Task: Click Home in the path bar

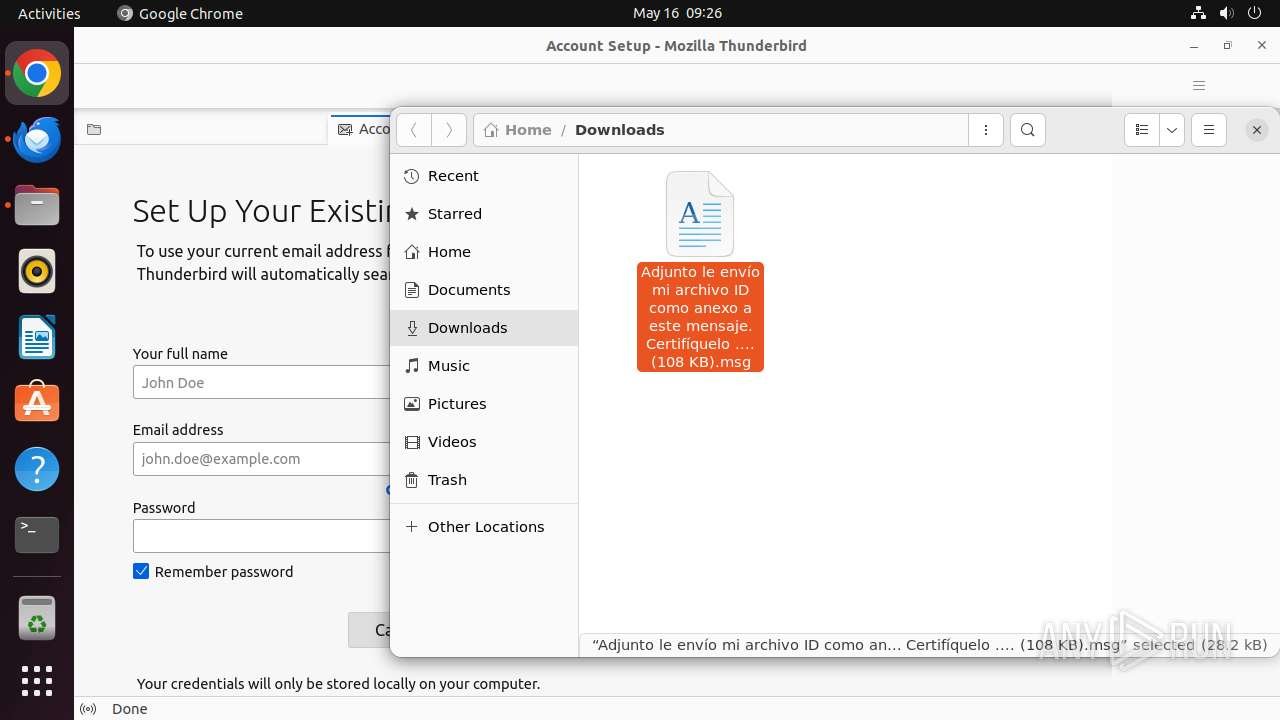Action: tap(518, 130)
